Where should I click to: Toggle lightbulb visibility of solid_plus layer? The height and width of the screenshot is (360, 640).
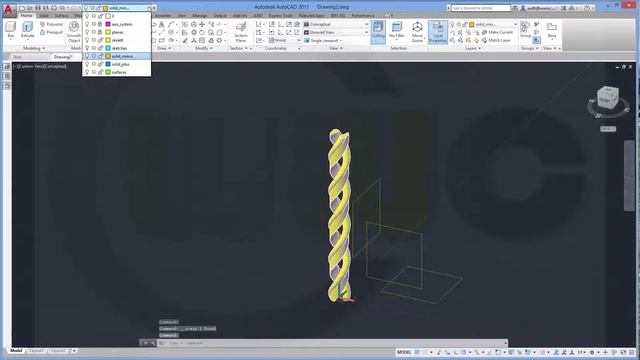pos(87,64)
